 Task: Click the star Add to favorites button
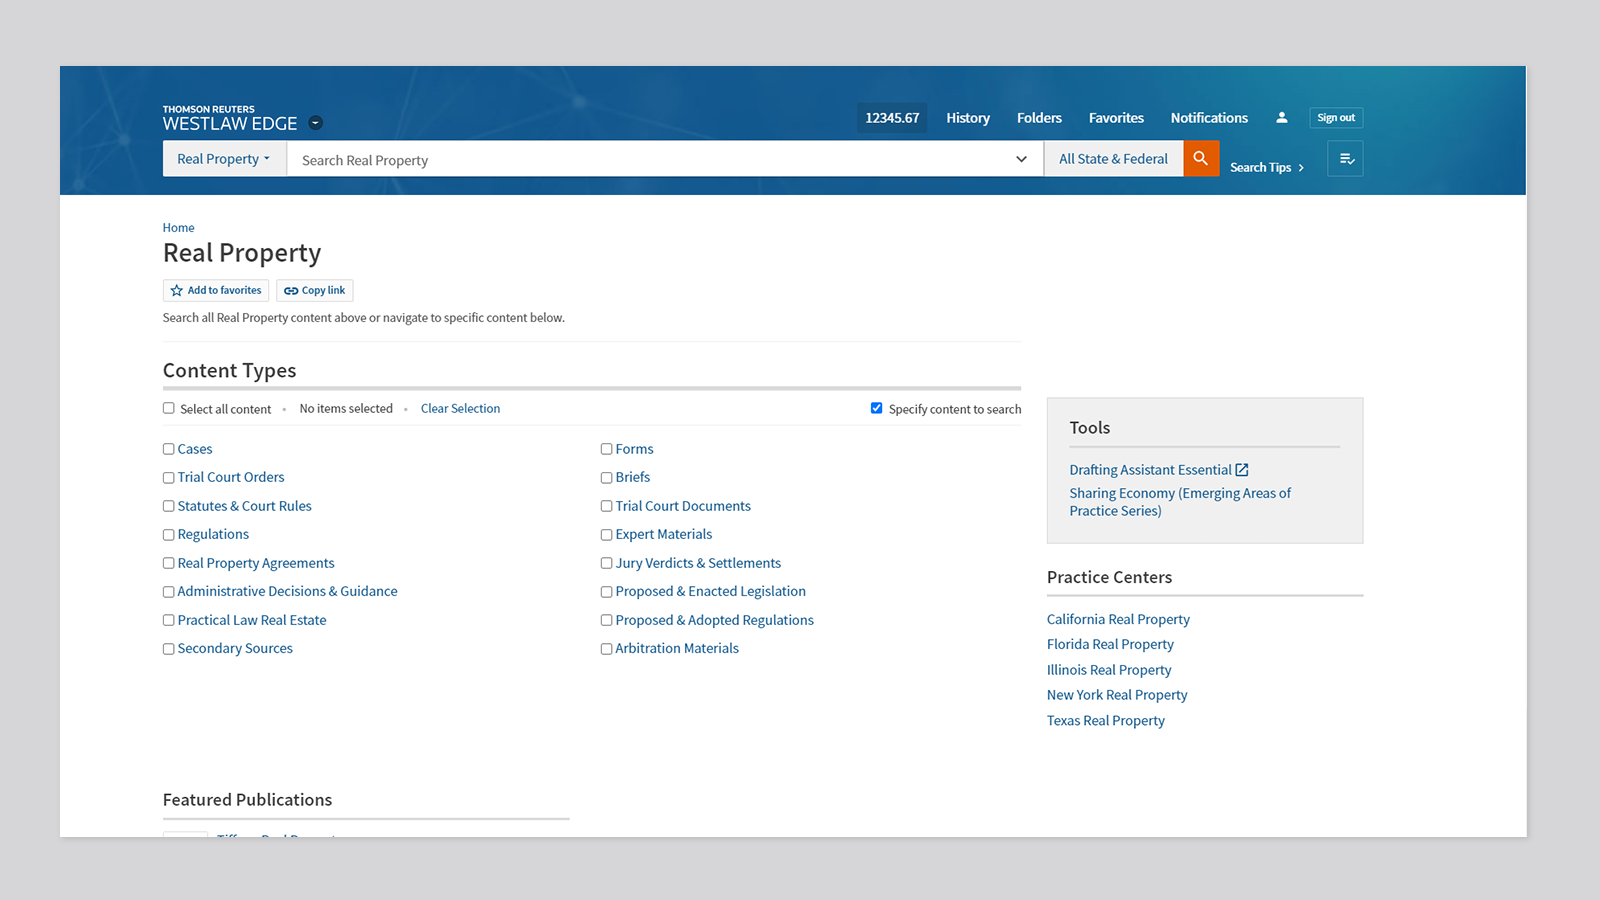pyautogui.click(x=216, y=291)
